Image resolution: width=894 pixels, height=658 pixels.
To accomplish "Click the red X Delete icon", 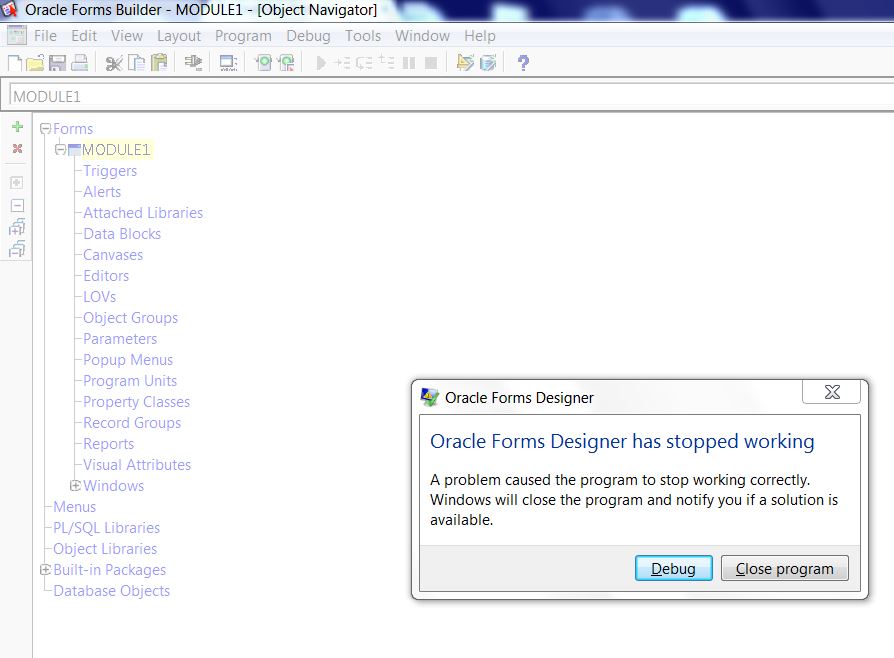I will coord(17,149).
